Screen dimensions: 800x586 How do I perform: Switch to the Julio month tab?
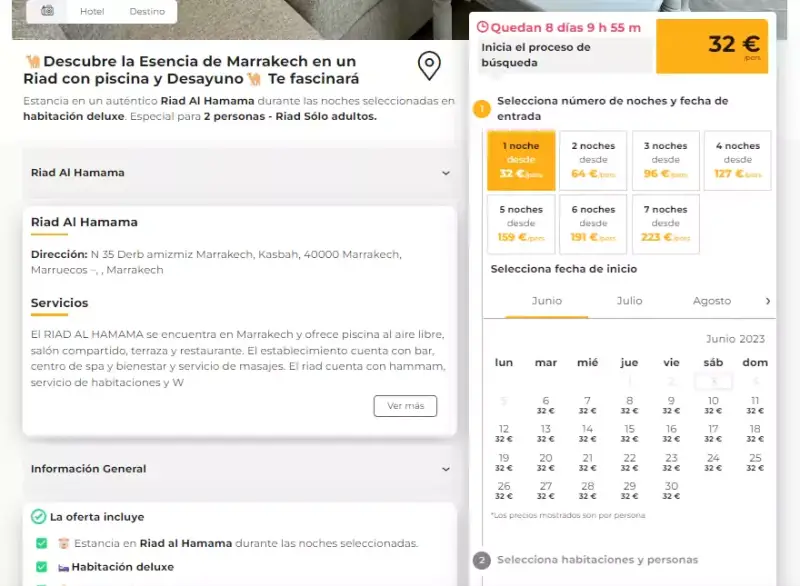[629, 301]
